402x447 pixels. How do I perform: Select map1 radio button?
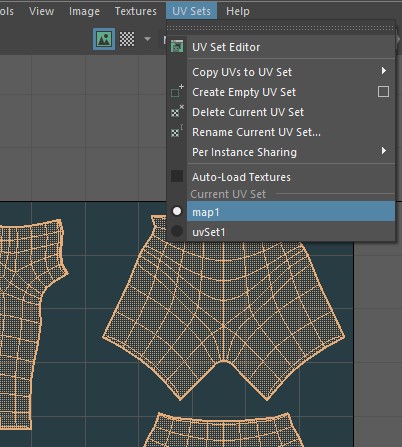pyautogui.click(x=177, y=211)
